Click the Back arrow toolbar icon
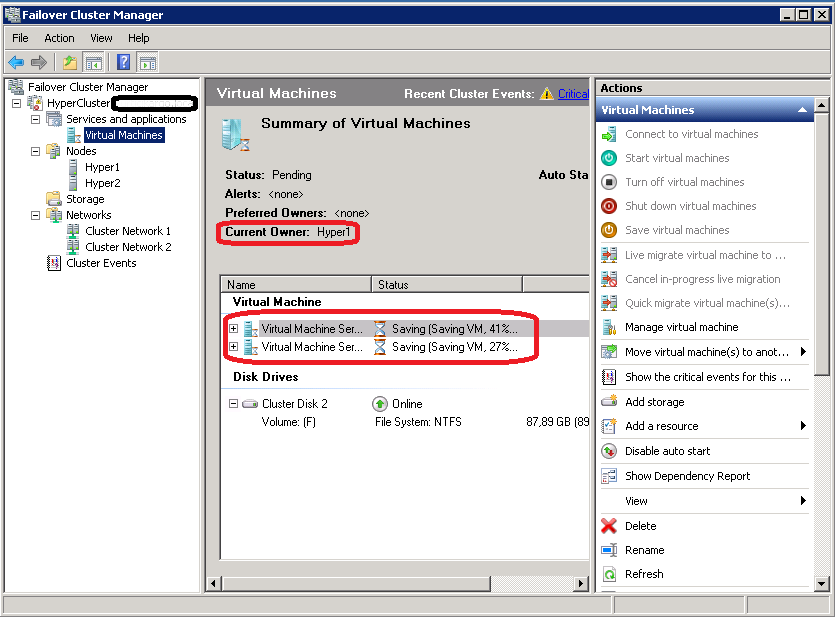835x617 pixels. click(x=16, y=62)
